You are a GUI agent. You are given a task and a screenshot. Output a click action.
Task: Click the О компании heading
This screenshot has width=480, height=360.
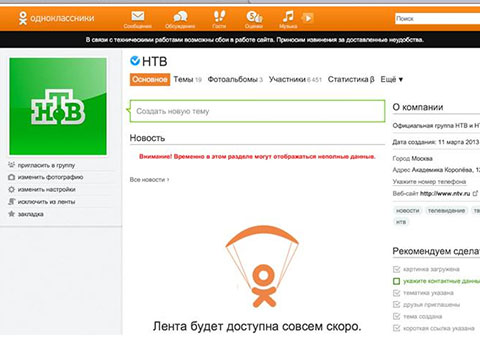click(418, 107)
